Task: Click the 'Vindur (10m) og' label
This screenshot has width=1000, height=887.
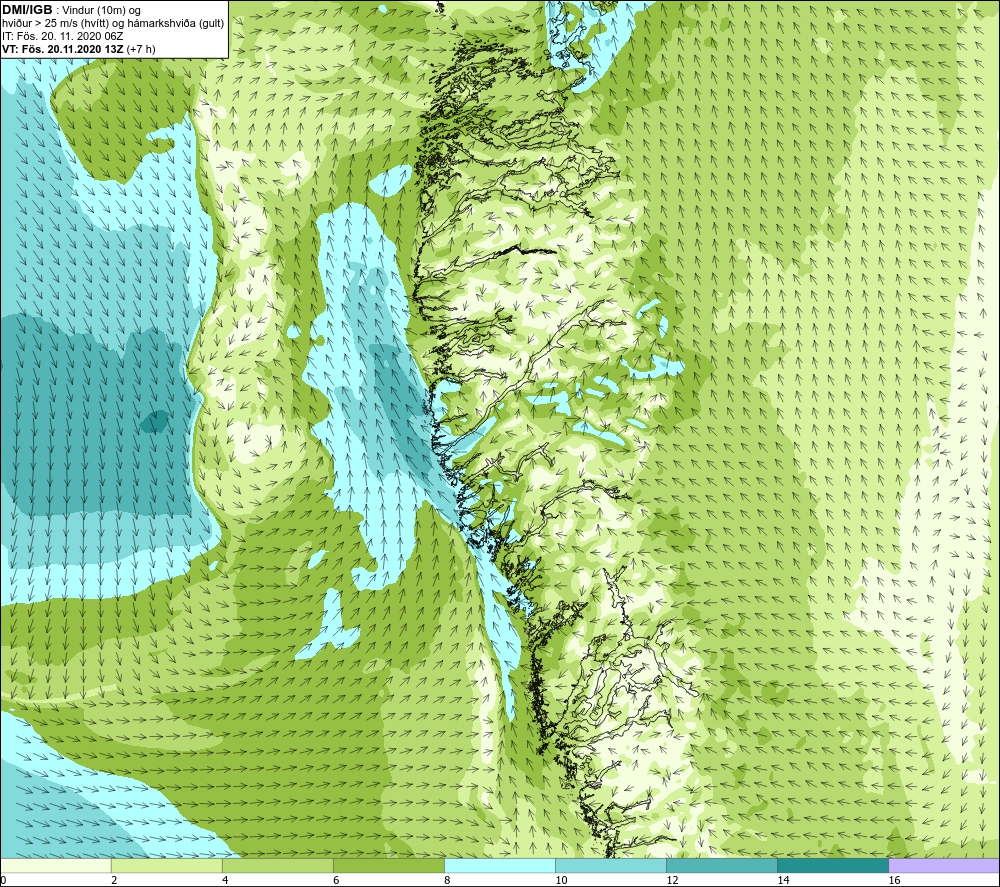Action: [101, 10]
